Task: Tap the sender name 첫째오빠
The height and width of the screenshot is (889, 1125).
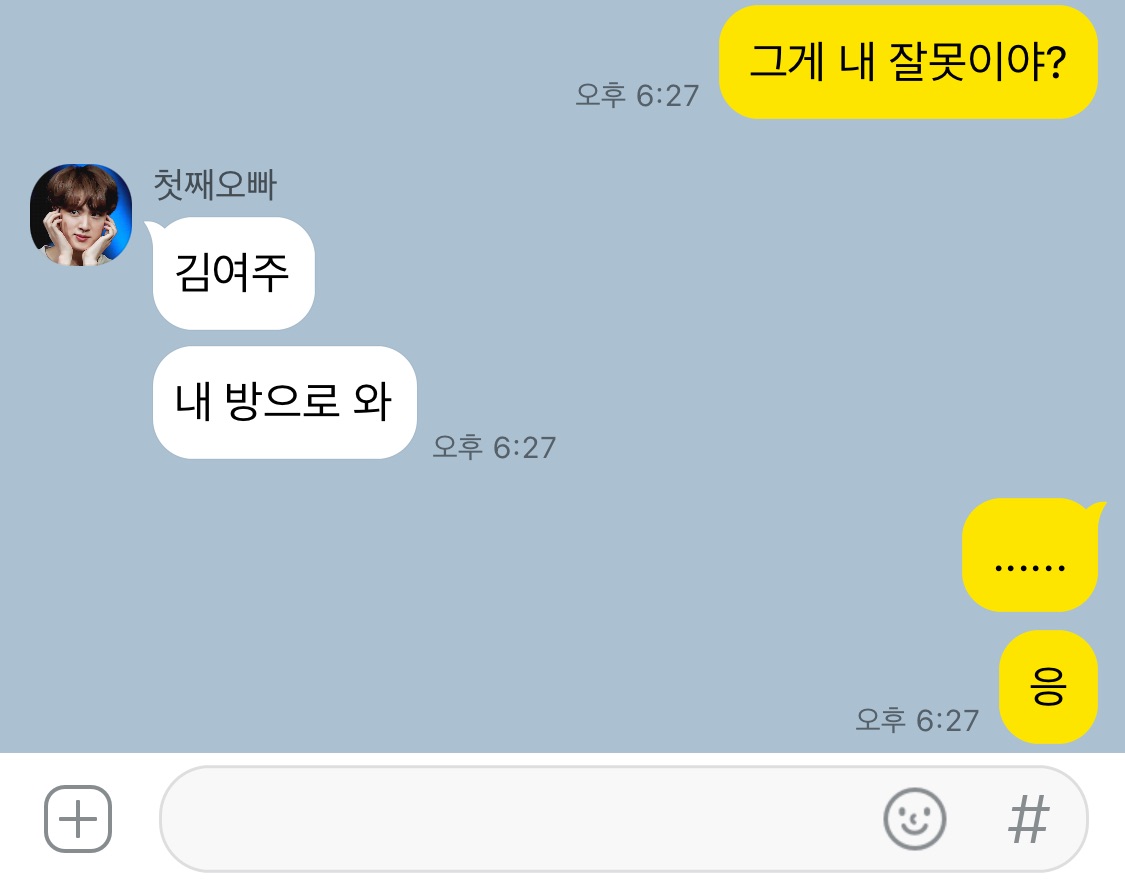Action: [215, 184]
